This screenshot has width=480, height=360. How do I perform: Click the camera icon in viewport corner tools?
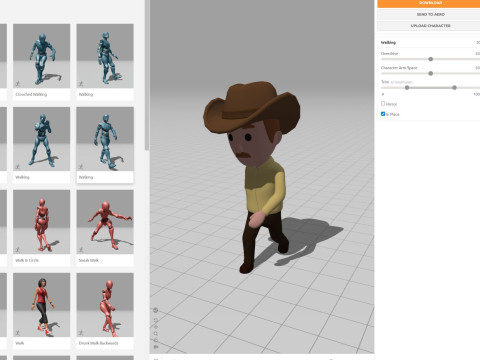tap(156, 347)
